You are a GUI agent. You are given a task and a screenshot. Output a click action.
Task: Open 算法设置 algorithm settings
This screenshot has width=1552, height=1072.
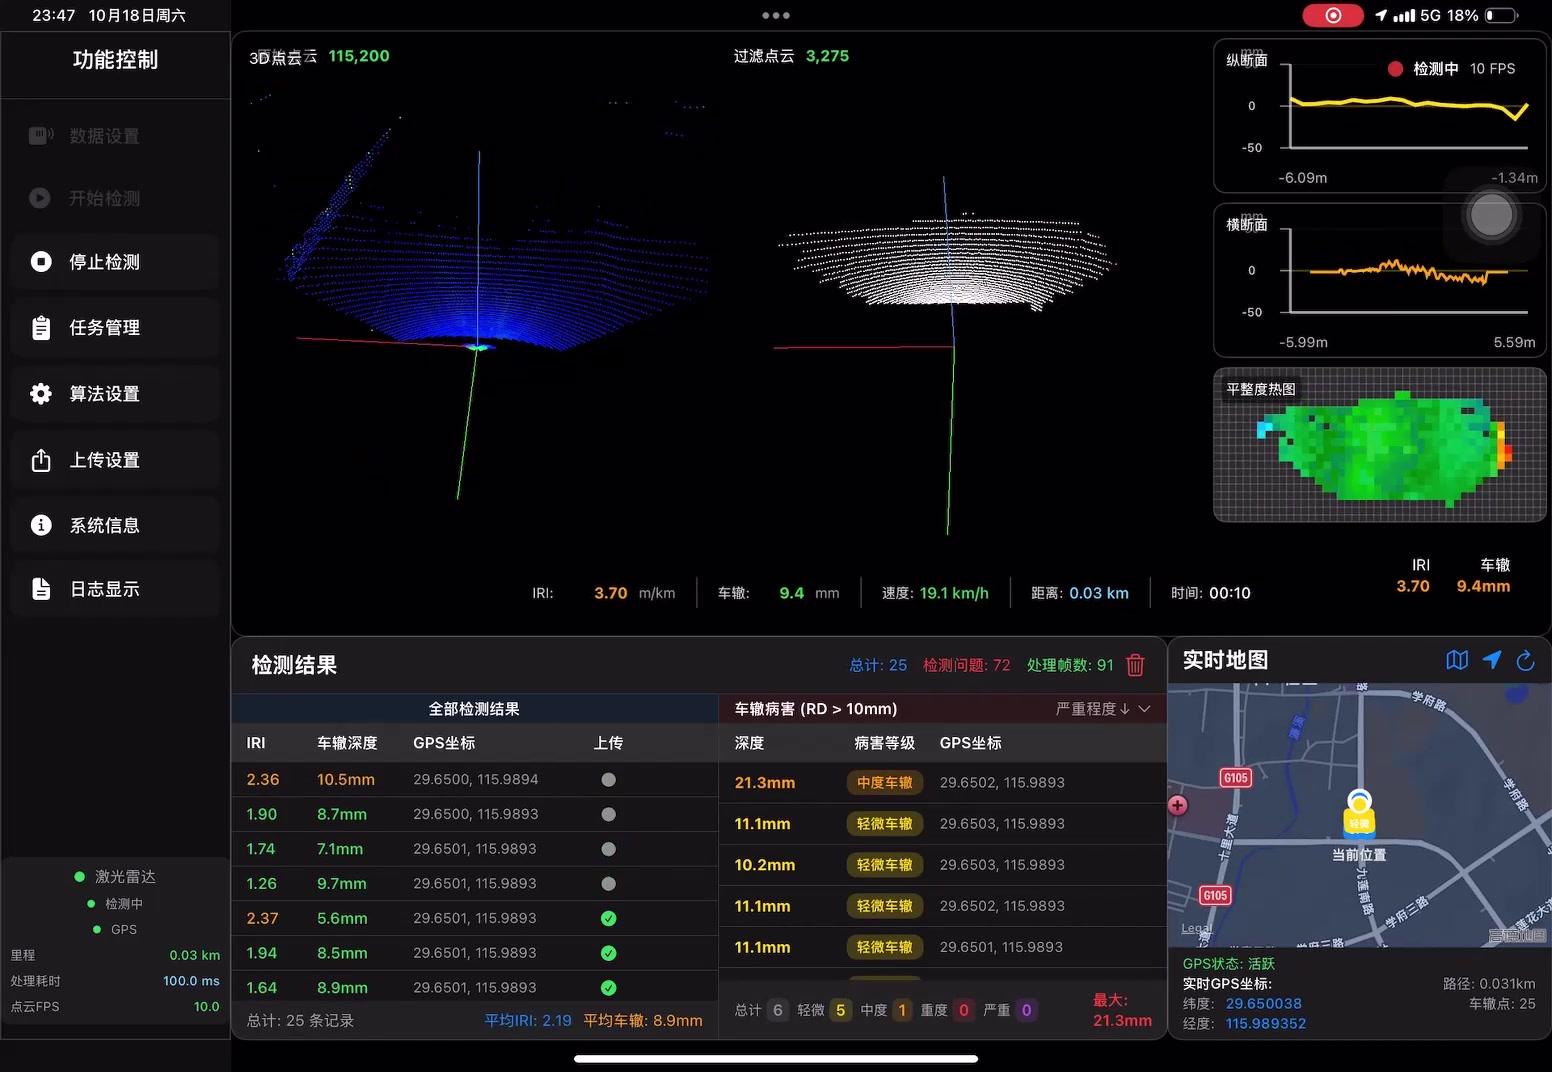[x=115, y=394]
